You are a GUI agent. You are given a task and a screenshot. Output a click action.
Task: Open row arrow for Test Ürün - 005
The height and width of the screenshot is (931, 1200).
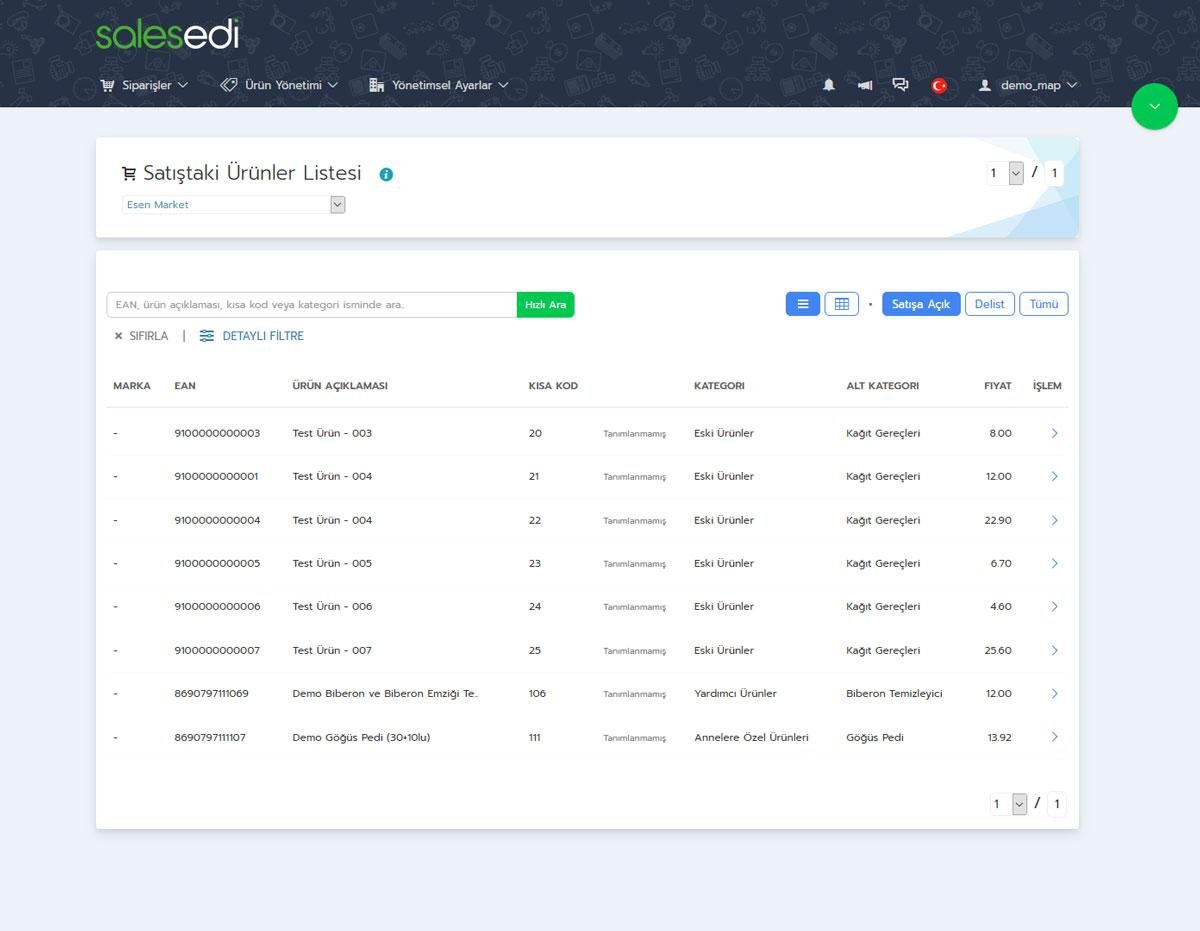pyautogui.click(x=1054, y=563)
